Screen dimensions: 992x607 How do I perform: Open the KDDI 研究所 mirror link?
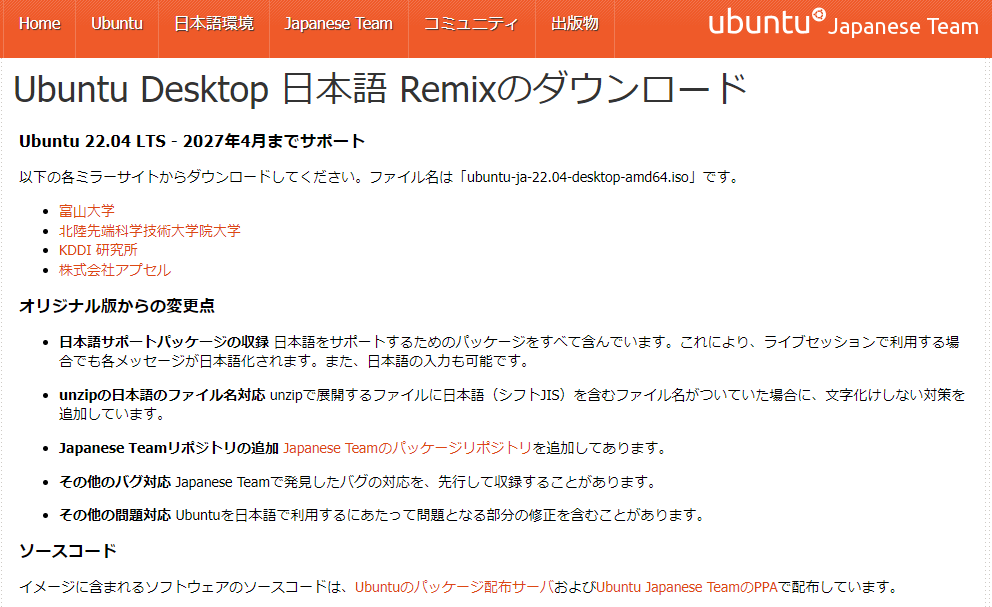pyautogui.click(x=98, y=250)
